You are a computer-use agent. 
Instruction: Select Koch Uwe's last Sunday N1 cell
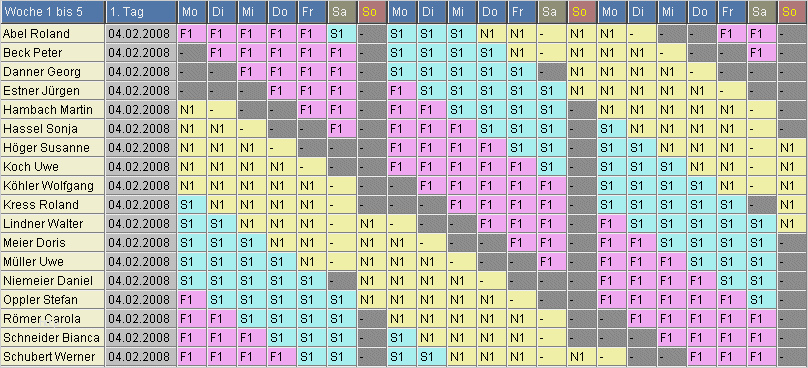pos(793,167)
